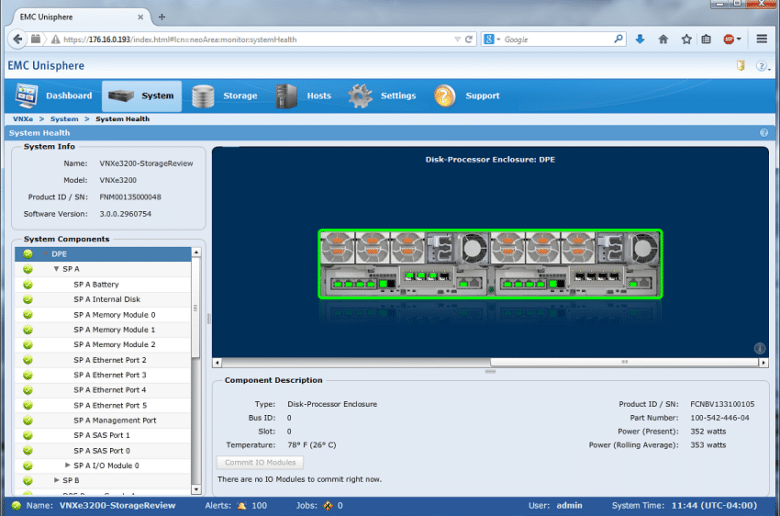Click the System Health help icon
The image size is (780, 516).
click(764, 133)
